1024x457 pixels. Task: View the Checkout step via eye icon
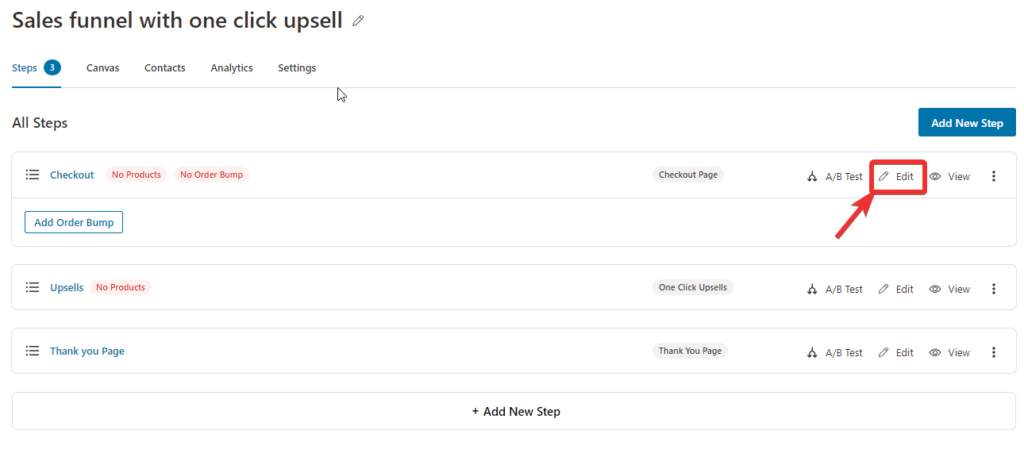(950, 176)
